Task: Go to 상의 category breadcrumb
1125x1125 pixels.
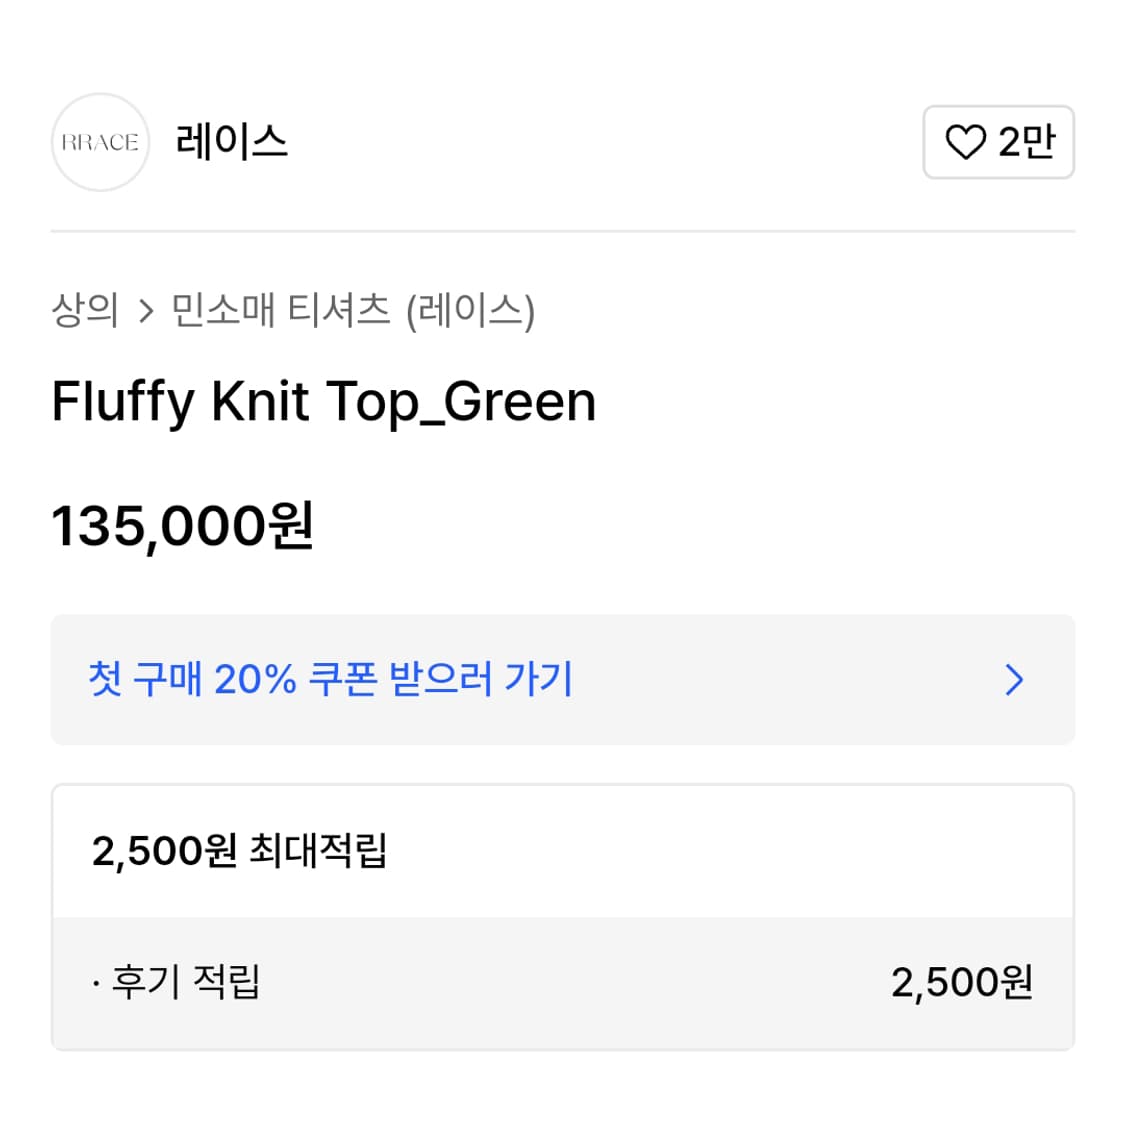Action: point(85,310)
